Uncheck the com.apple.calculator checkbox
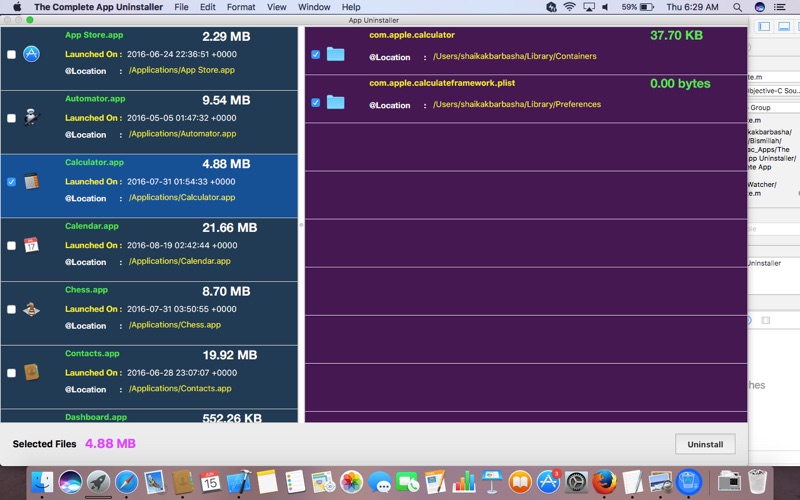Screen dimensions: 800x500 tap(315, 54)
